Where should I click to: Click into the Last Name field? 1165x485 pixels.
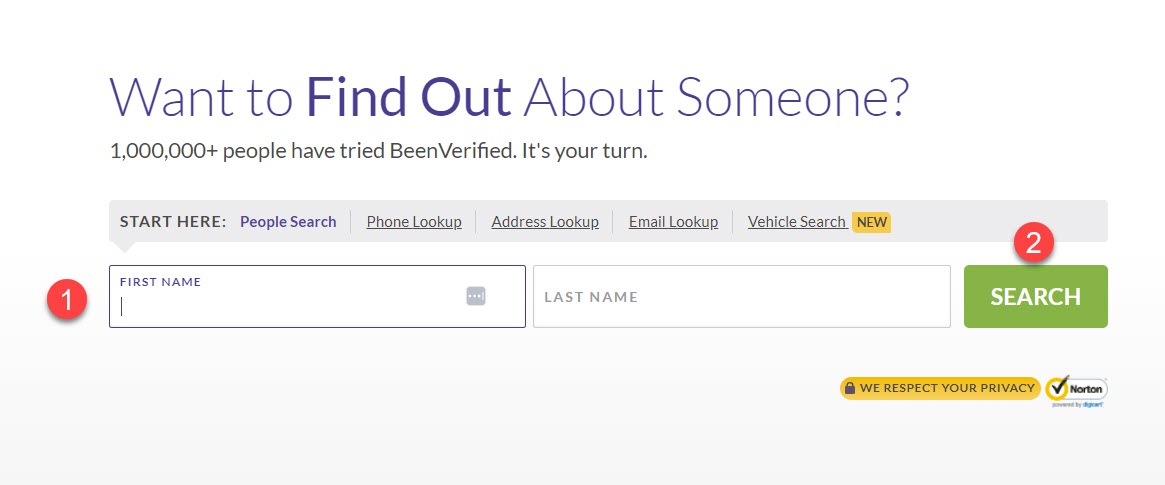pos(741,296)
